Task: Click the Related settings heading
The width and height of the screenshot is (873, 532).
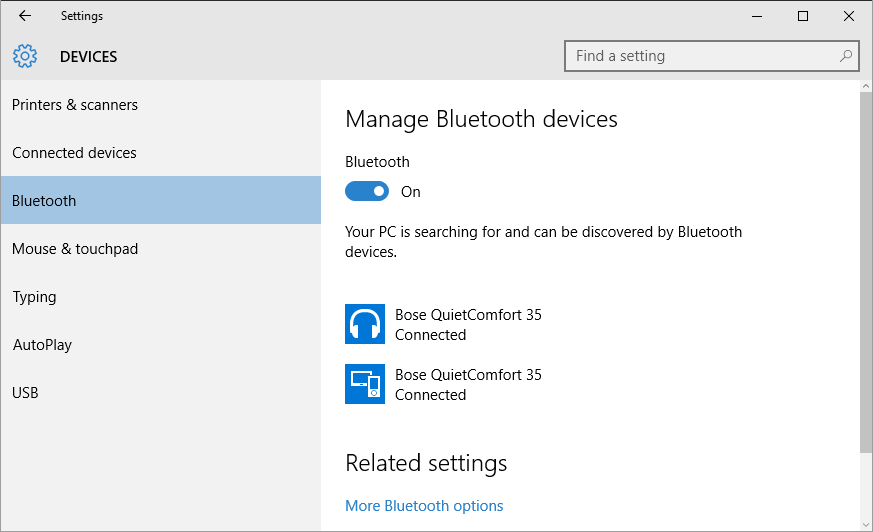Action: coord(426,463)
